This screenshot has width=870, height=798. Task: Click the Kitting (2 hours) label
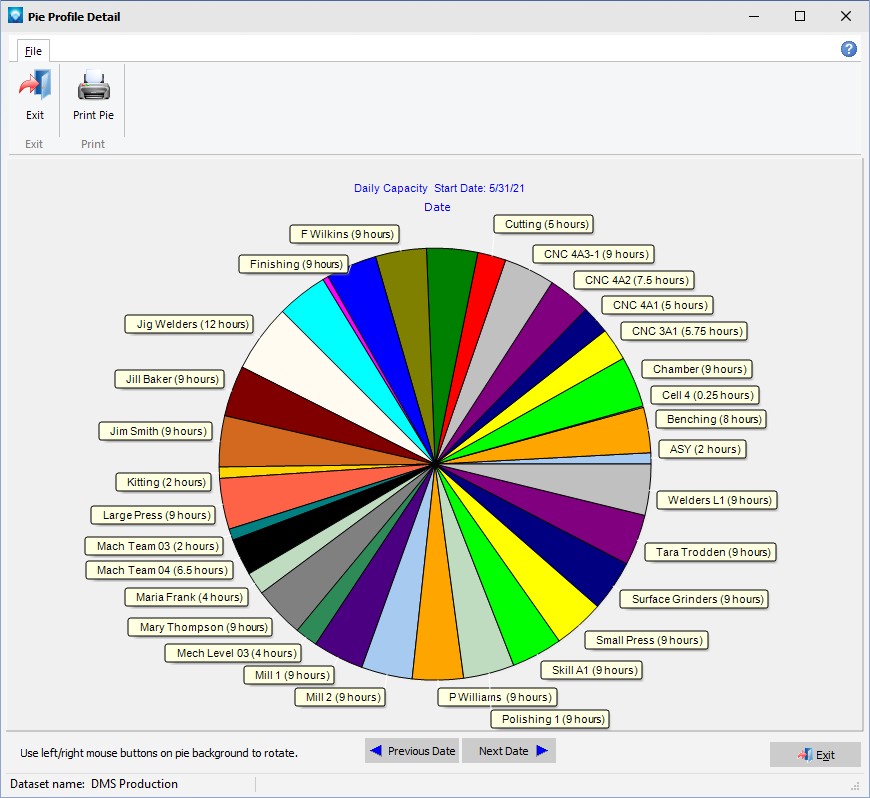166,482
